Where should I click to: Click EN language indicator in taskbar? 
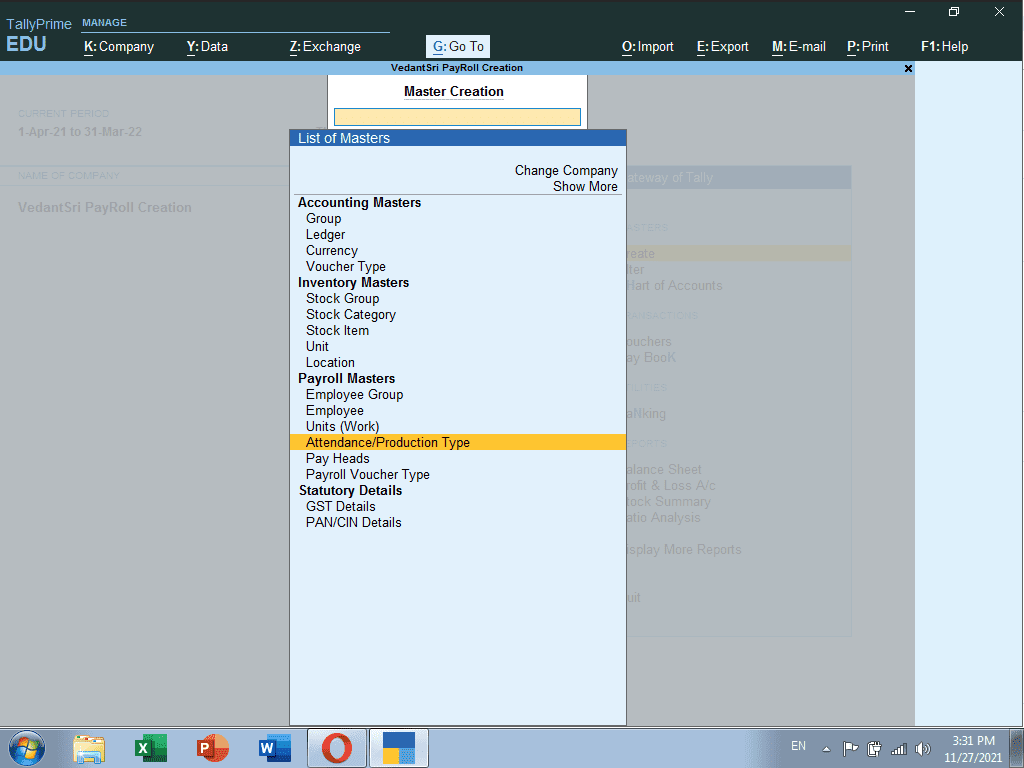(798, 746)
